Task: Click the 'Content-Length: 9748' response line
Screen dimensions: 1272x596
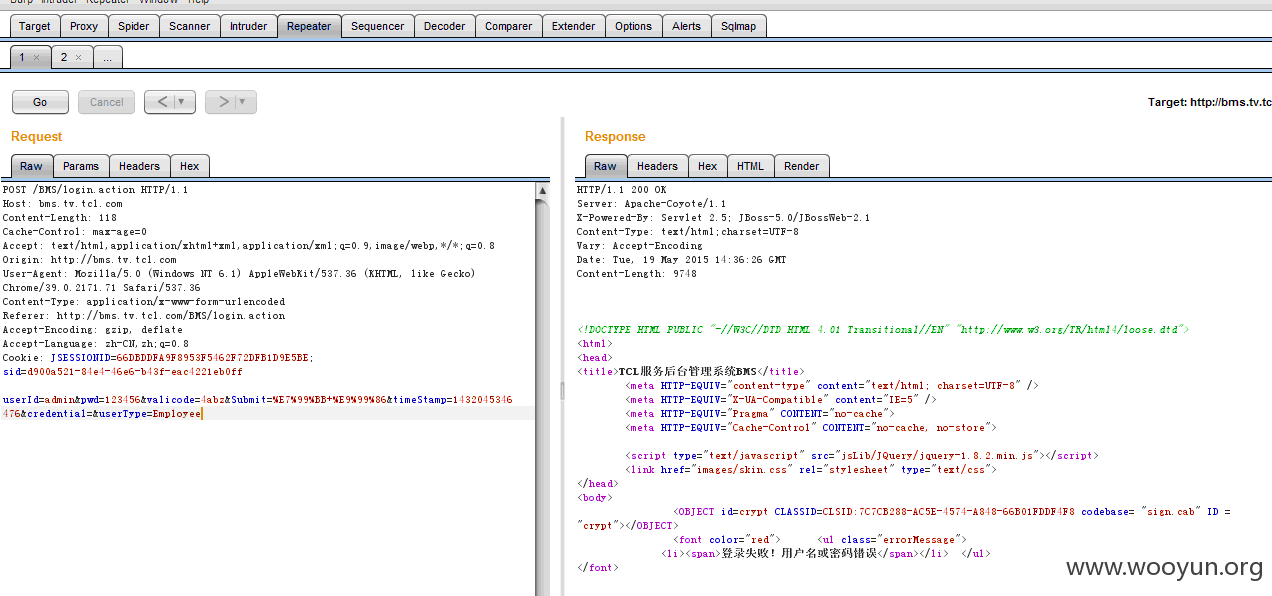Action: point(636,273)
